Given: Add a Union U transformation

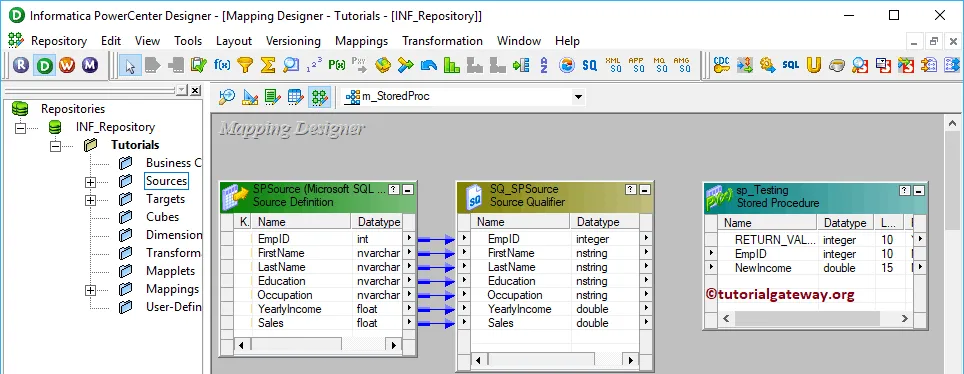Looking at the screenshot, I should click(814, 65).
